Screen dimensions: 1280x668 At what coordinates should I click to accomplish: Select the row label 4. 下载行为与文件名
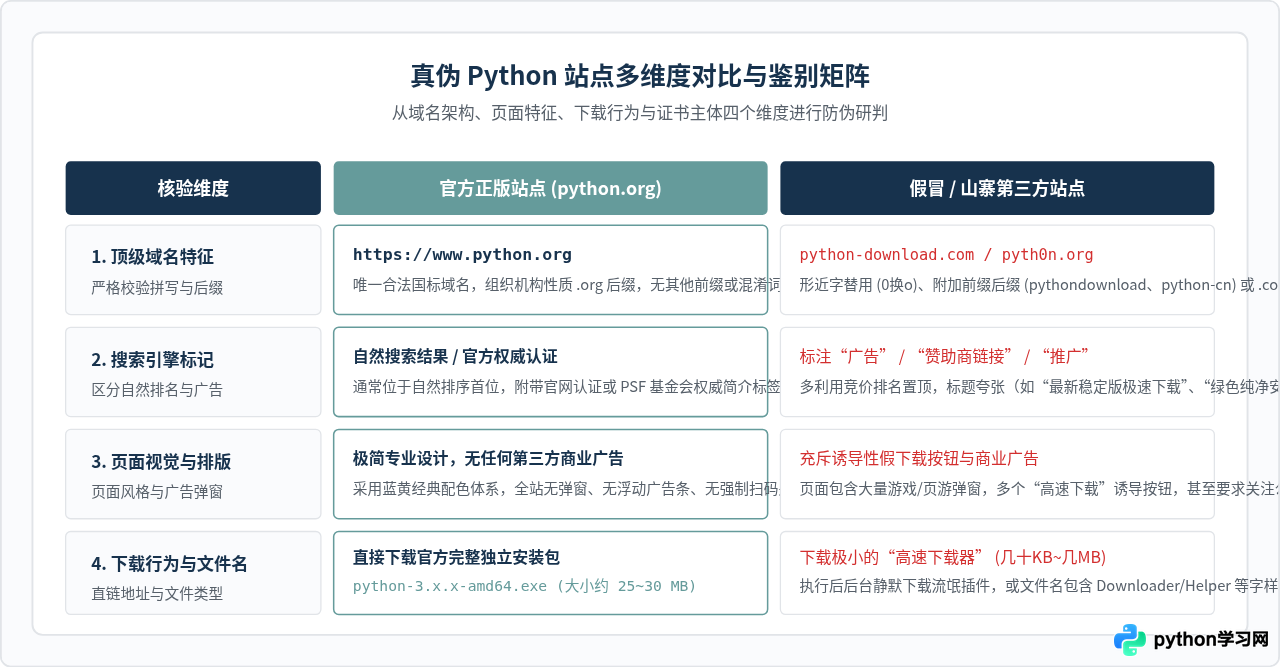[169, 563]
